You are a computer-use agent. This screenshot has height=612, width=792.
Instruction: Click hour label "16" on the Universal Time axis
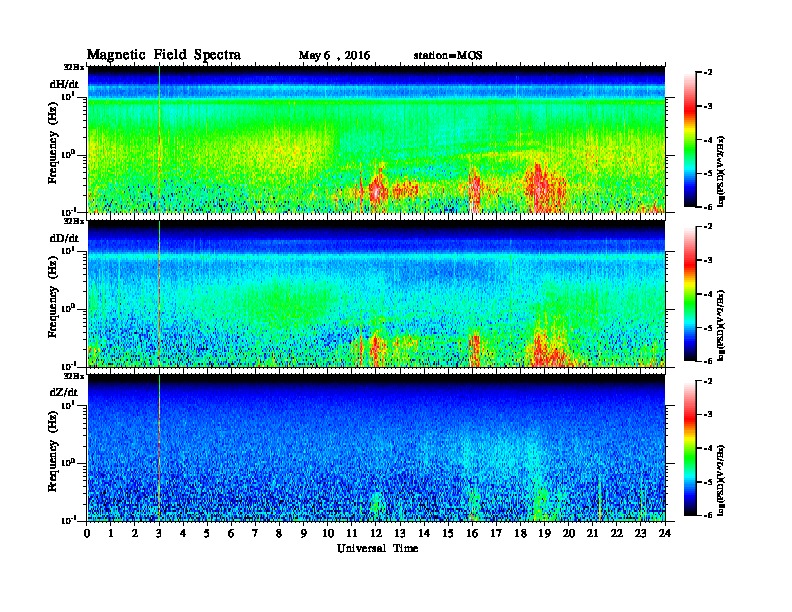pos(472,533)
